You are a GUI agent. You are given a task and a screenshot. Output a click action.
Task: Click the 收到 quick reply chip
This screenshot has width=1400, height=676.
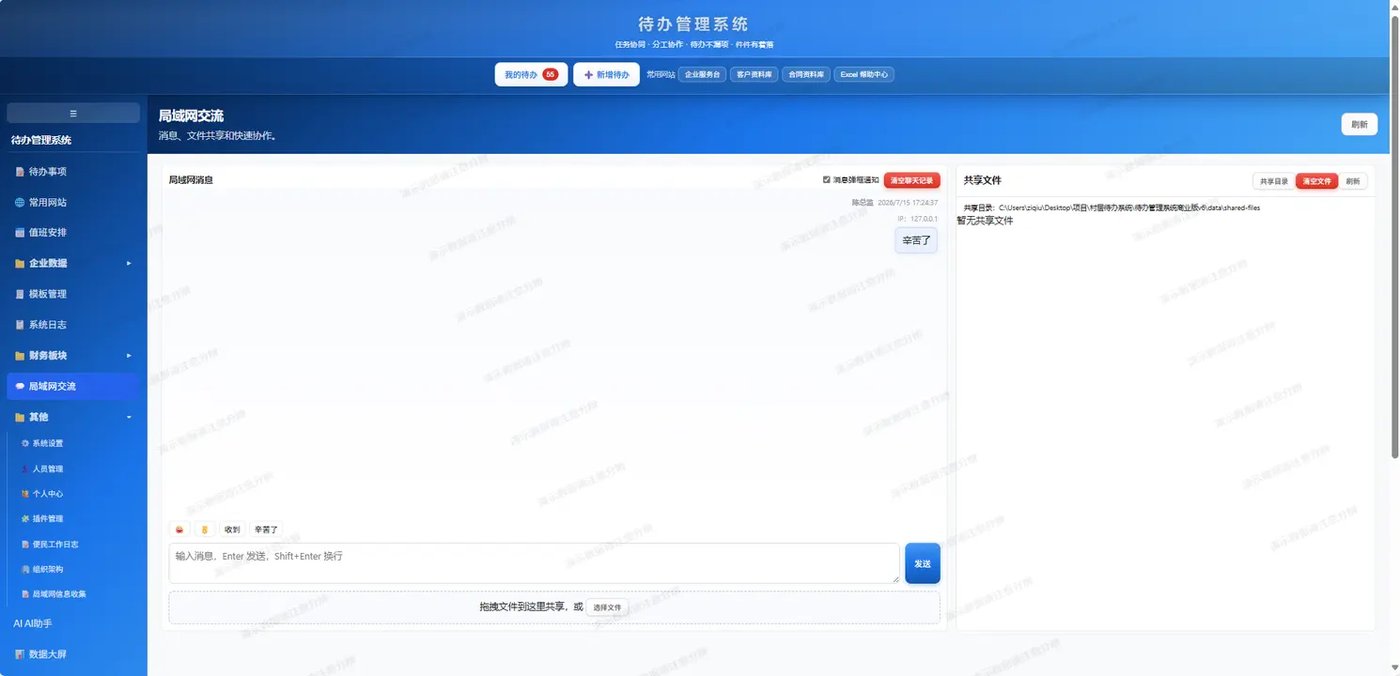[x=232, y=529]
